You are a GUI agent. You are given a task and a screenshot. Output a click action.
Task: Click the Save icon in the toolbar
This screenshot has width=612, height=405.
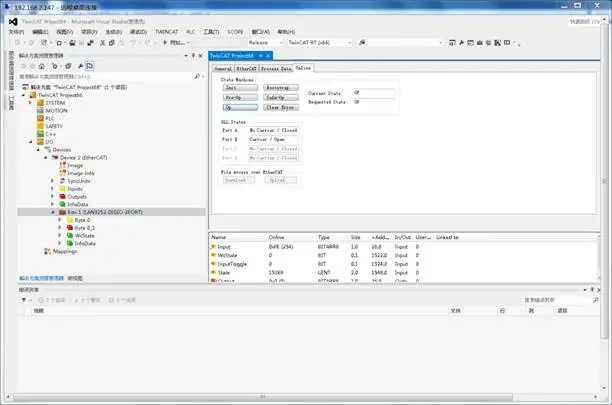(72, 43)
